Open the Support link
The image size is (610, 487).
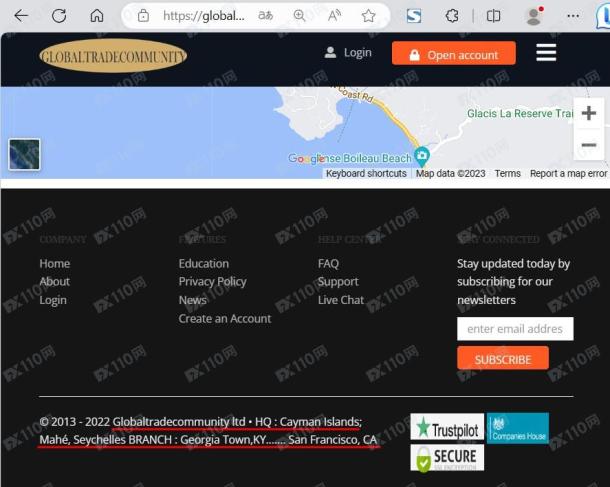338,282
